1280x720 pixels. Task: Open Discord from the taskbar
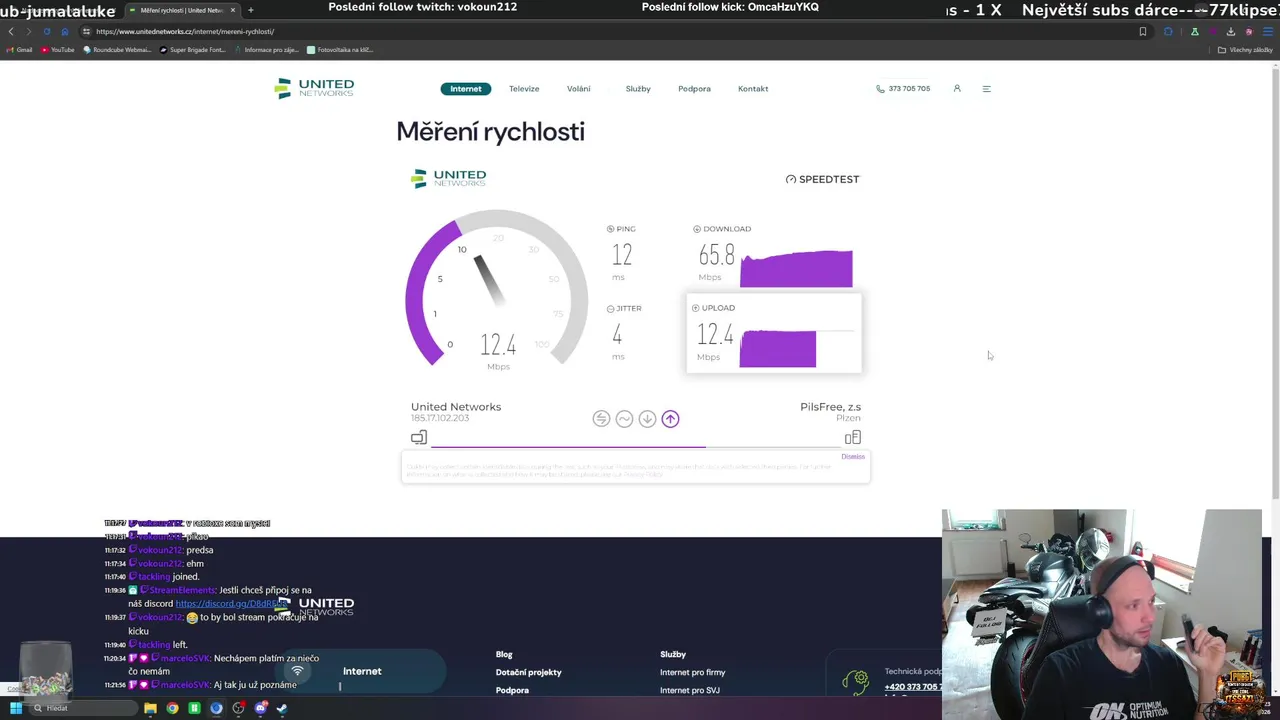pyautogui.click(x=260, y=708)
